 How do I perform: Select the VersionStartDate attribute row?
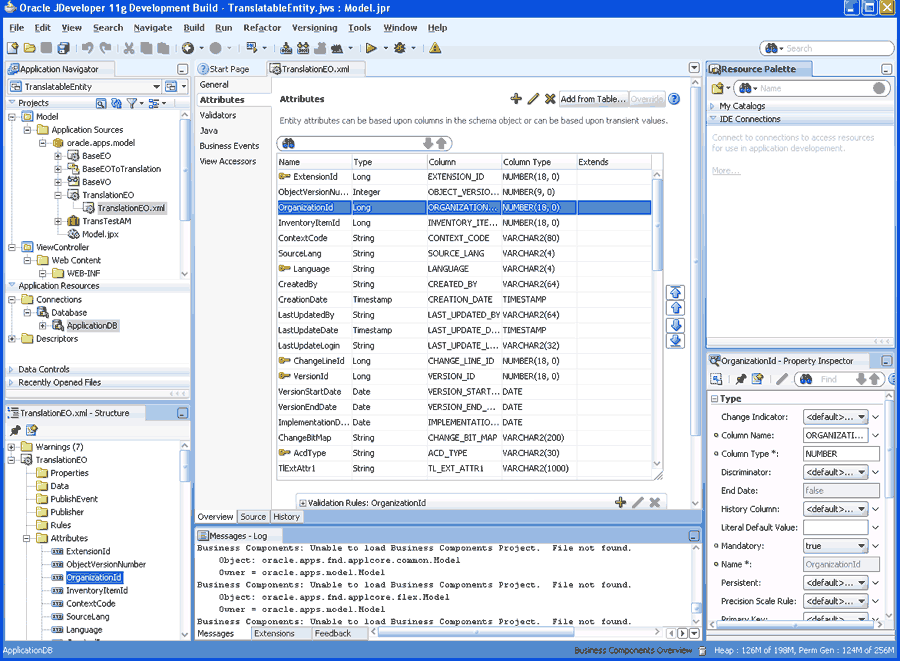[464, 392]
